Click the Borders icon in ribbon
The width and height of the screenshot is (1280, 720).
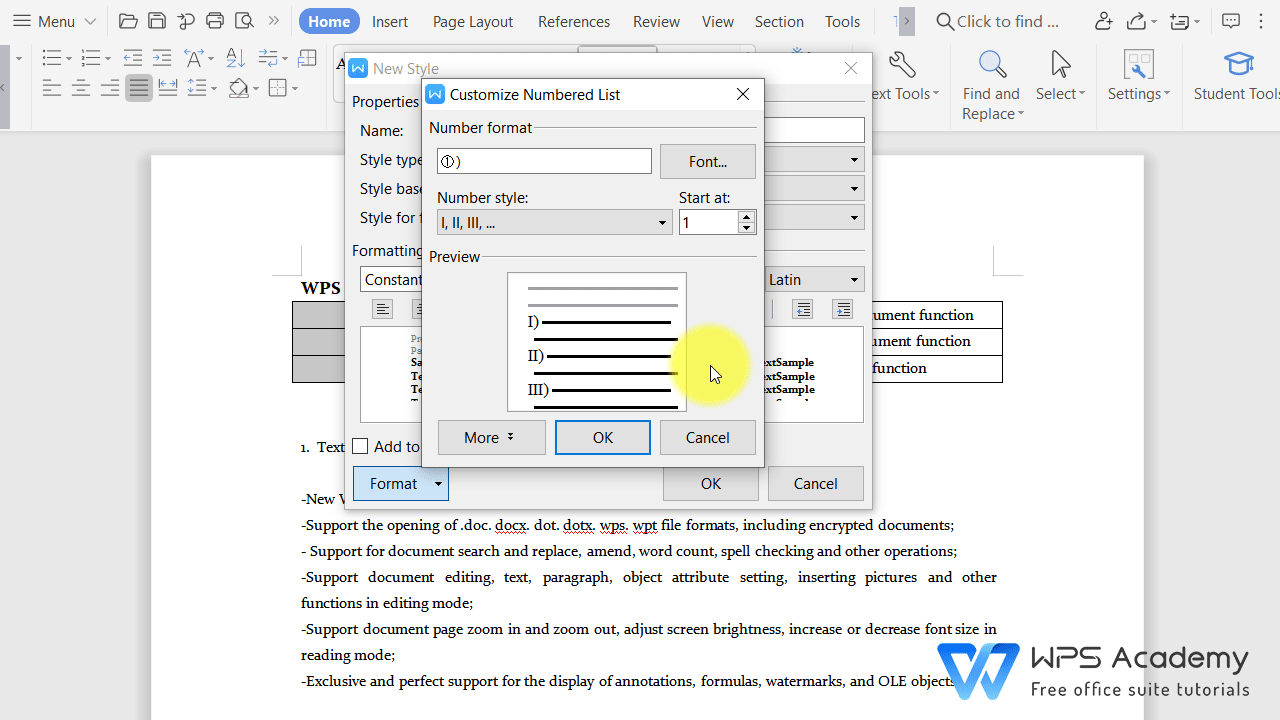pyautogui.click(x=277, y=89)
